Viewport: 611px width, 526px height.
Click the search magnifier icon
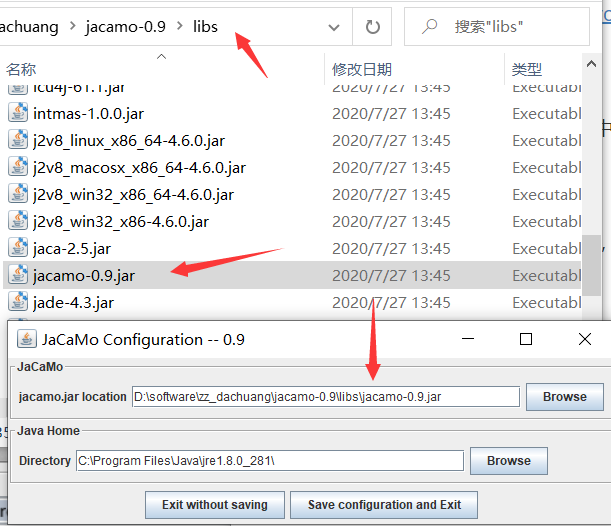429,26
